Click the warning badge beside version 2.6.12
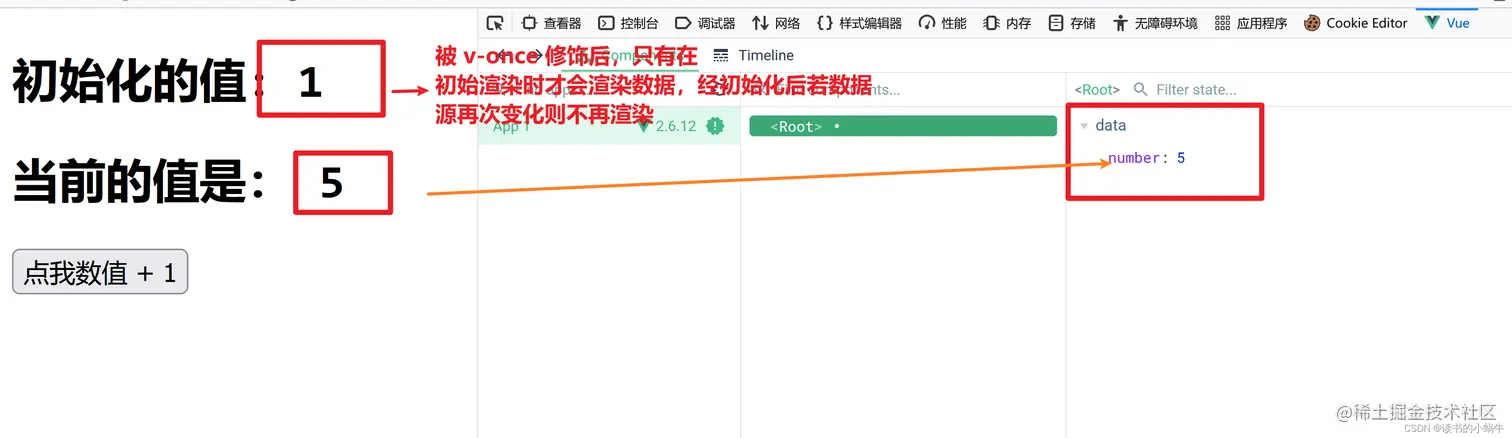The image size is (1512, 438). click(715, 126)
